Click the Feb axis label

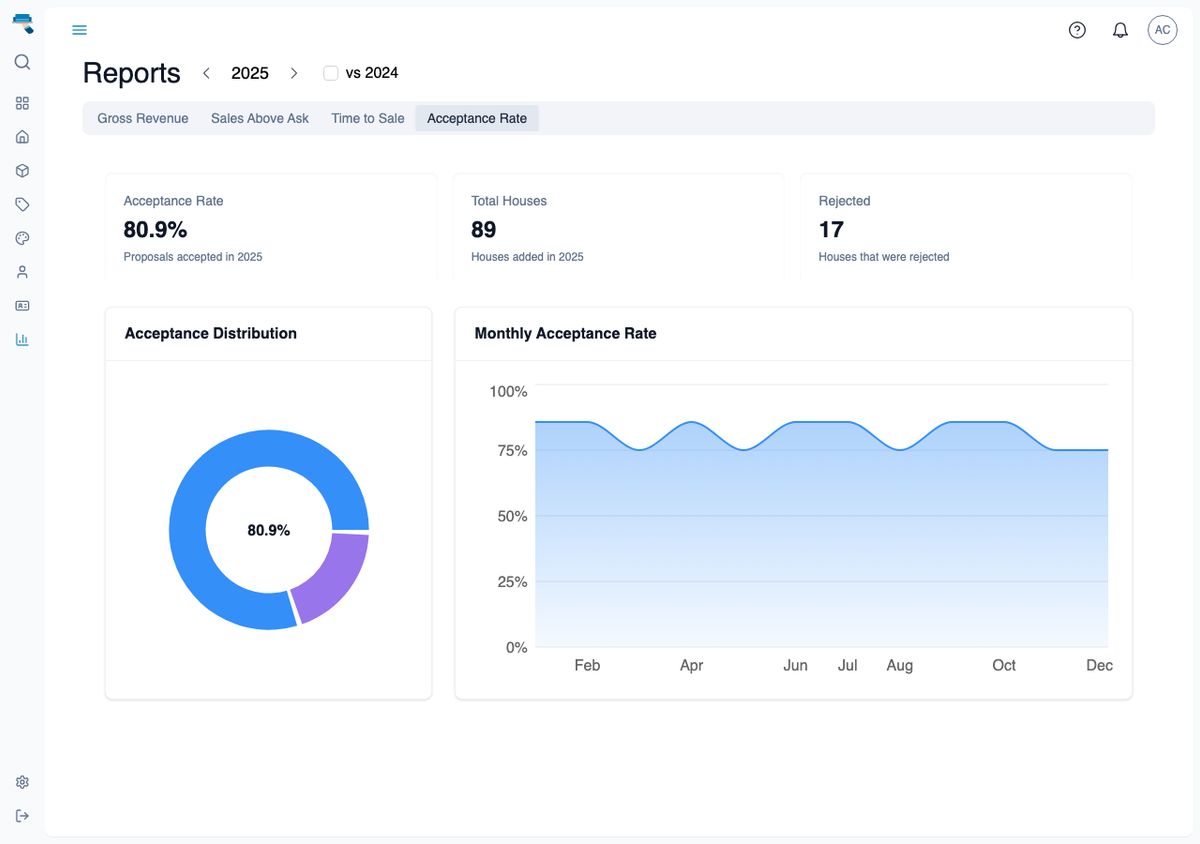(587, 665)
